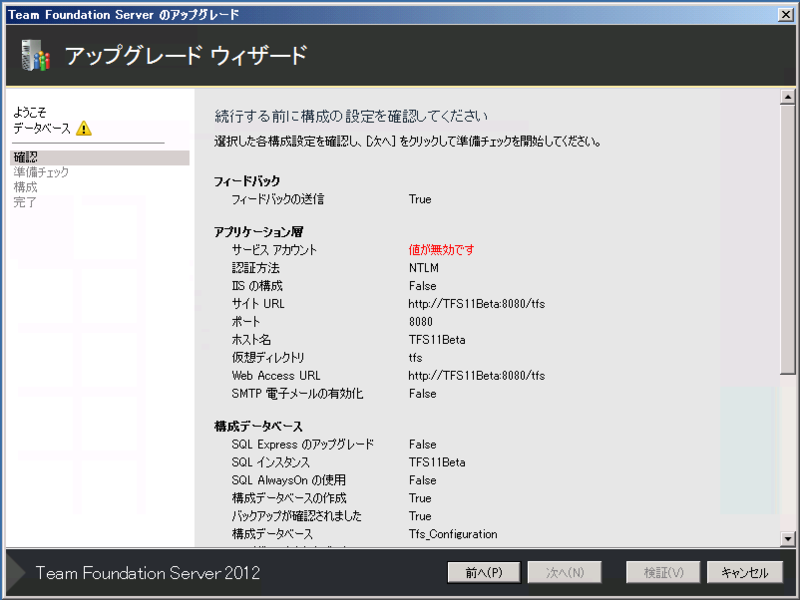Click the Web Access URL value
The height and width of the screenshot is (600, 800).
[x=477, y=376]
